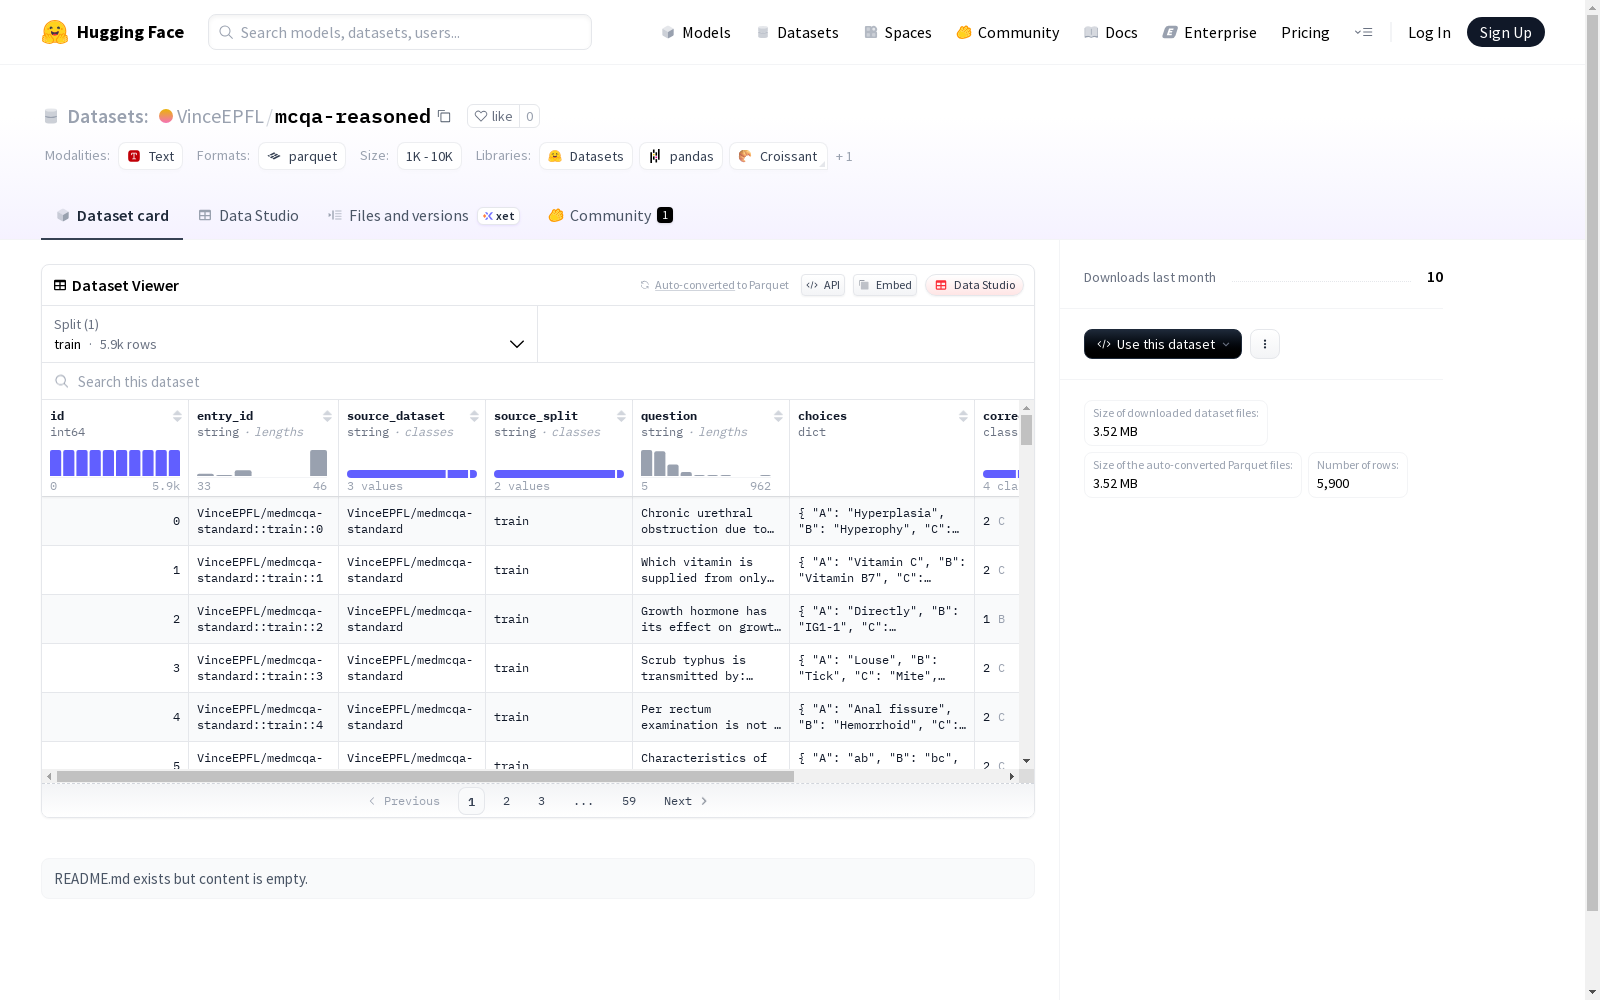Jump to page 59 of the table
Image resolution: width=1600 pixels, height=1000 pixels.
pos(629,801)
